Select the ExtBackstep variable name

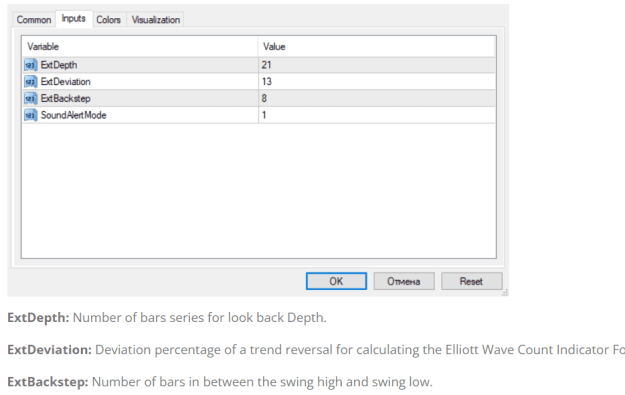point(66,98)
